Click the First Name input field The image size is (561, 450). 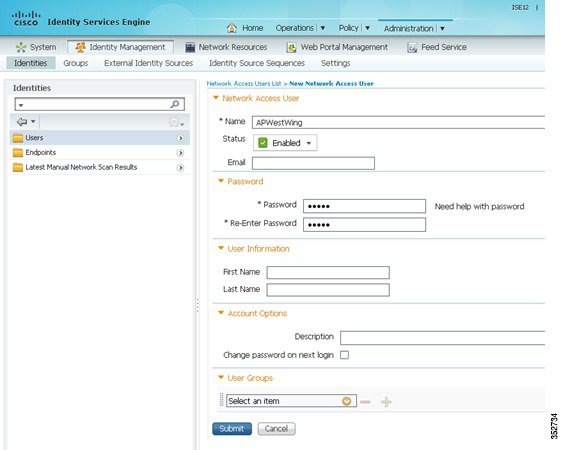click(x=328, y=273)
